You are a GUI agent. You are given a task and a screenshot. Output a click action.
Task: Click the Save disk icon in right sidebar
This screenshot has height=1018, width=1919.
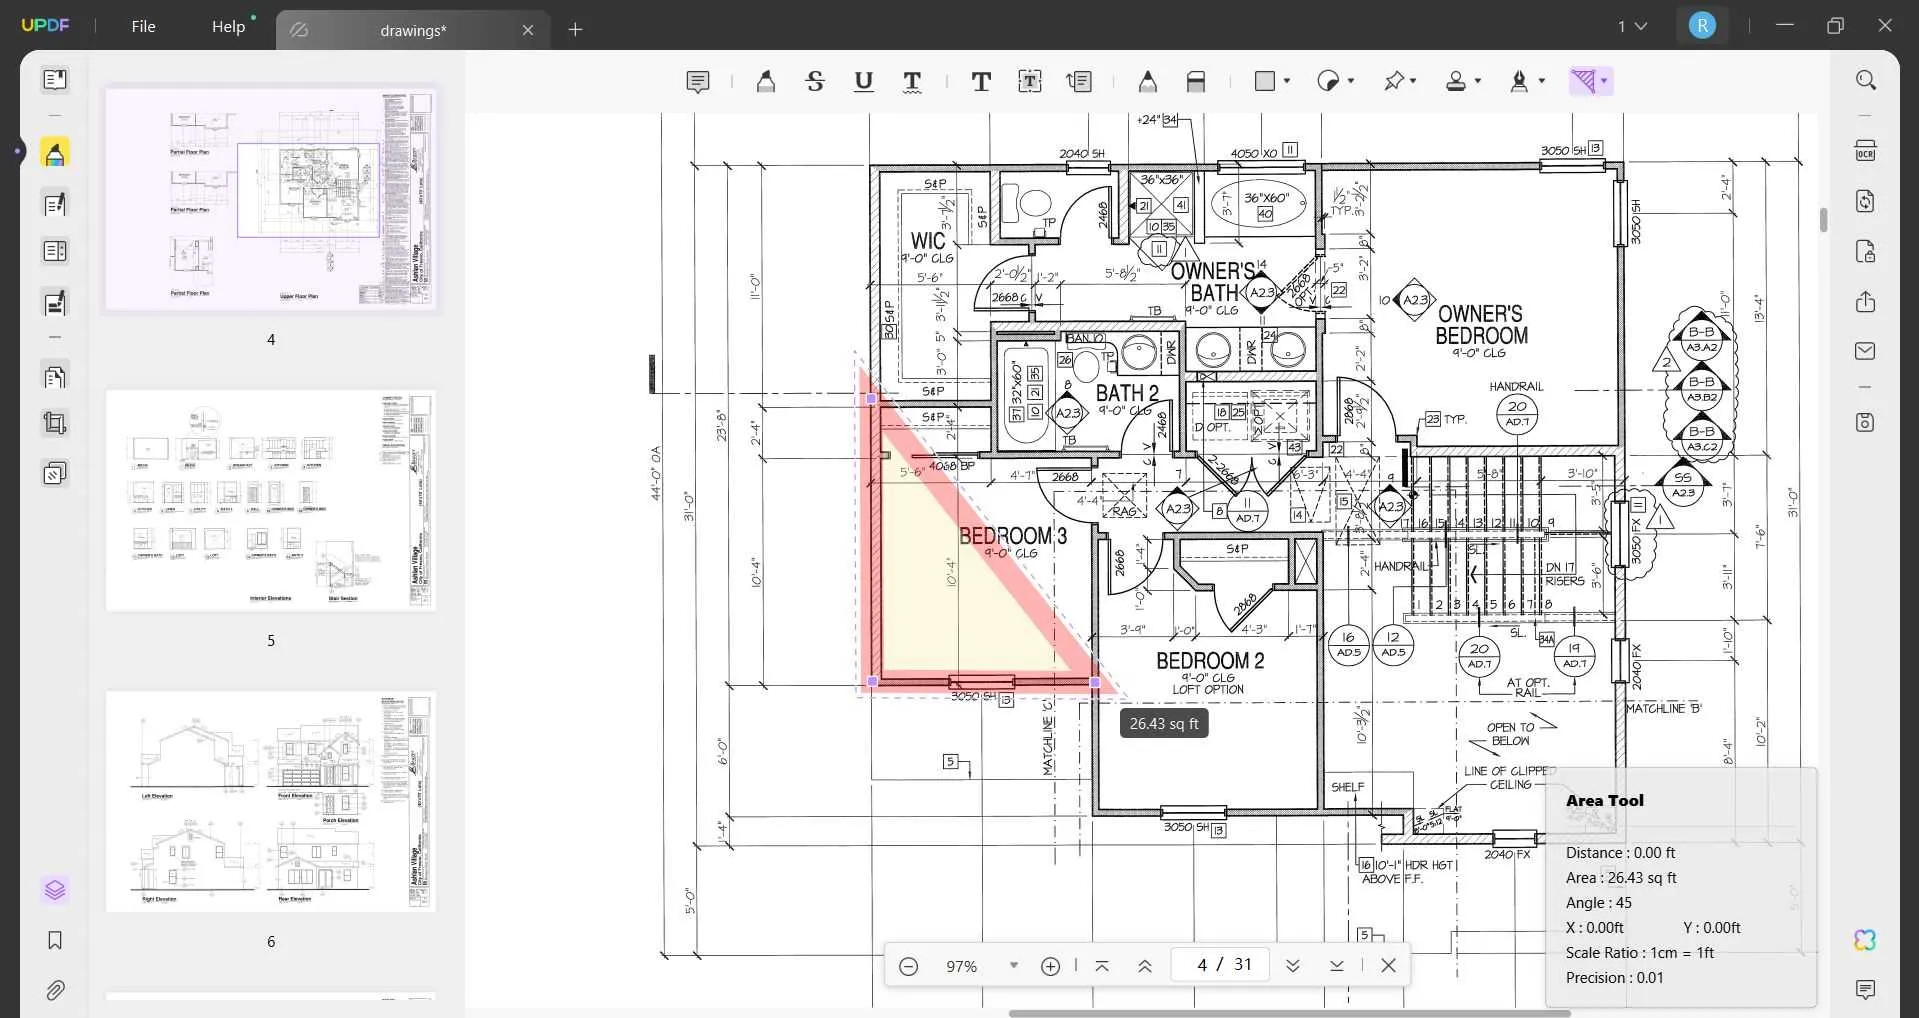coord(1865,422)
